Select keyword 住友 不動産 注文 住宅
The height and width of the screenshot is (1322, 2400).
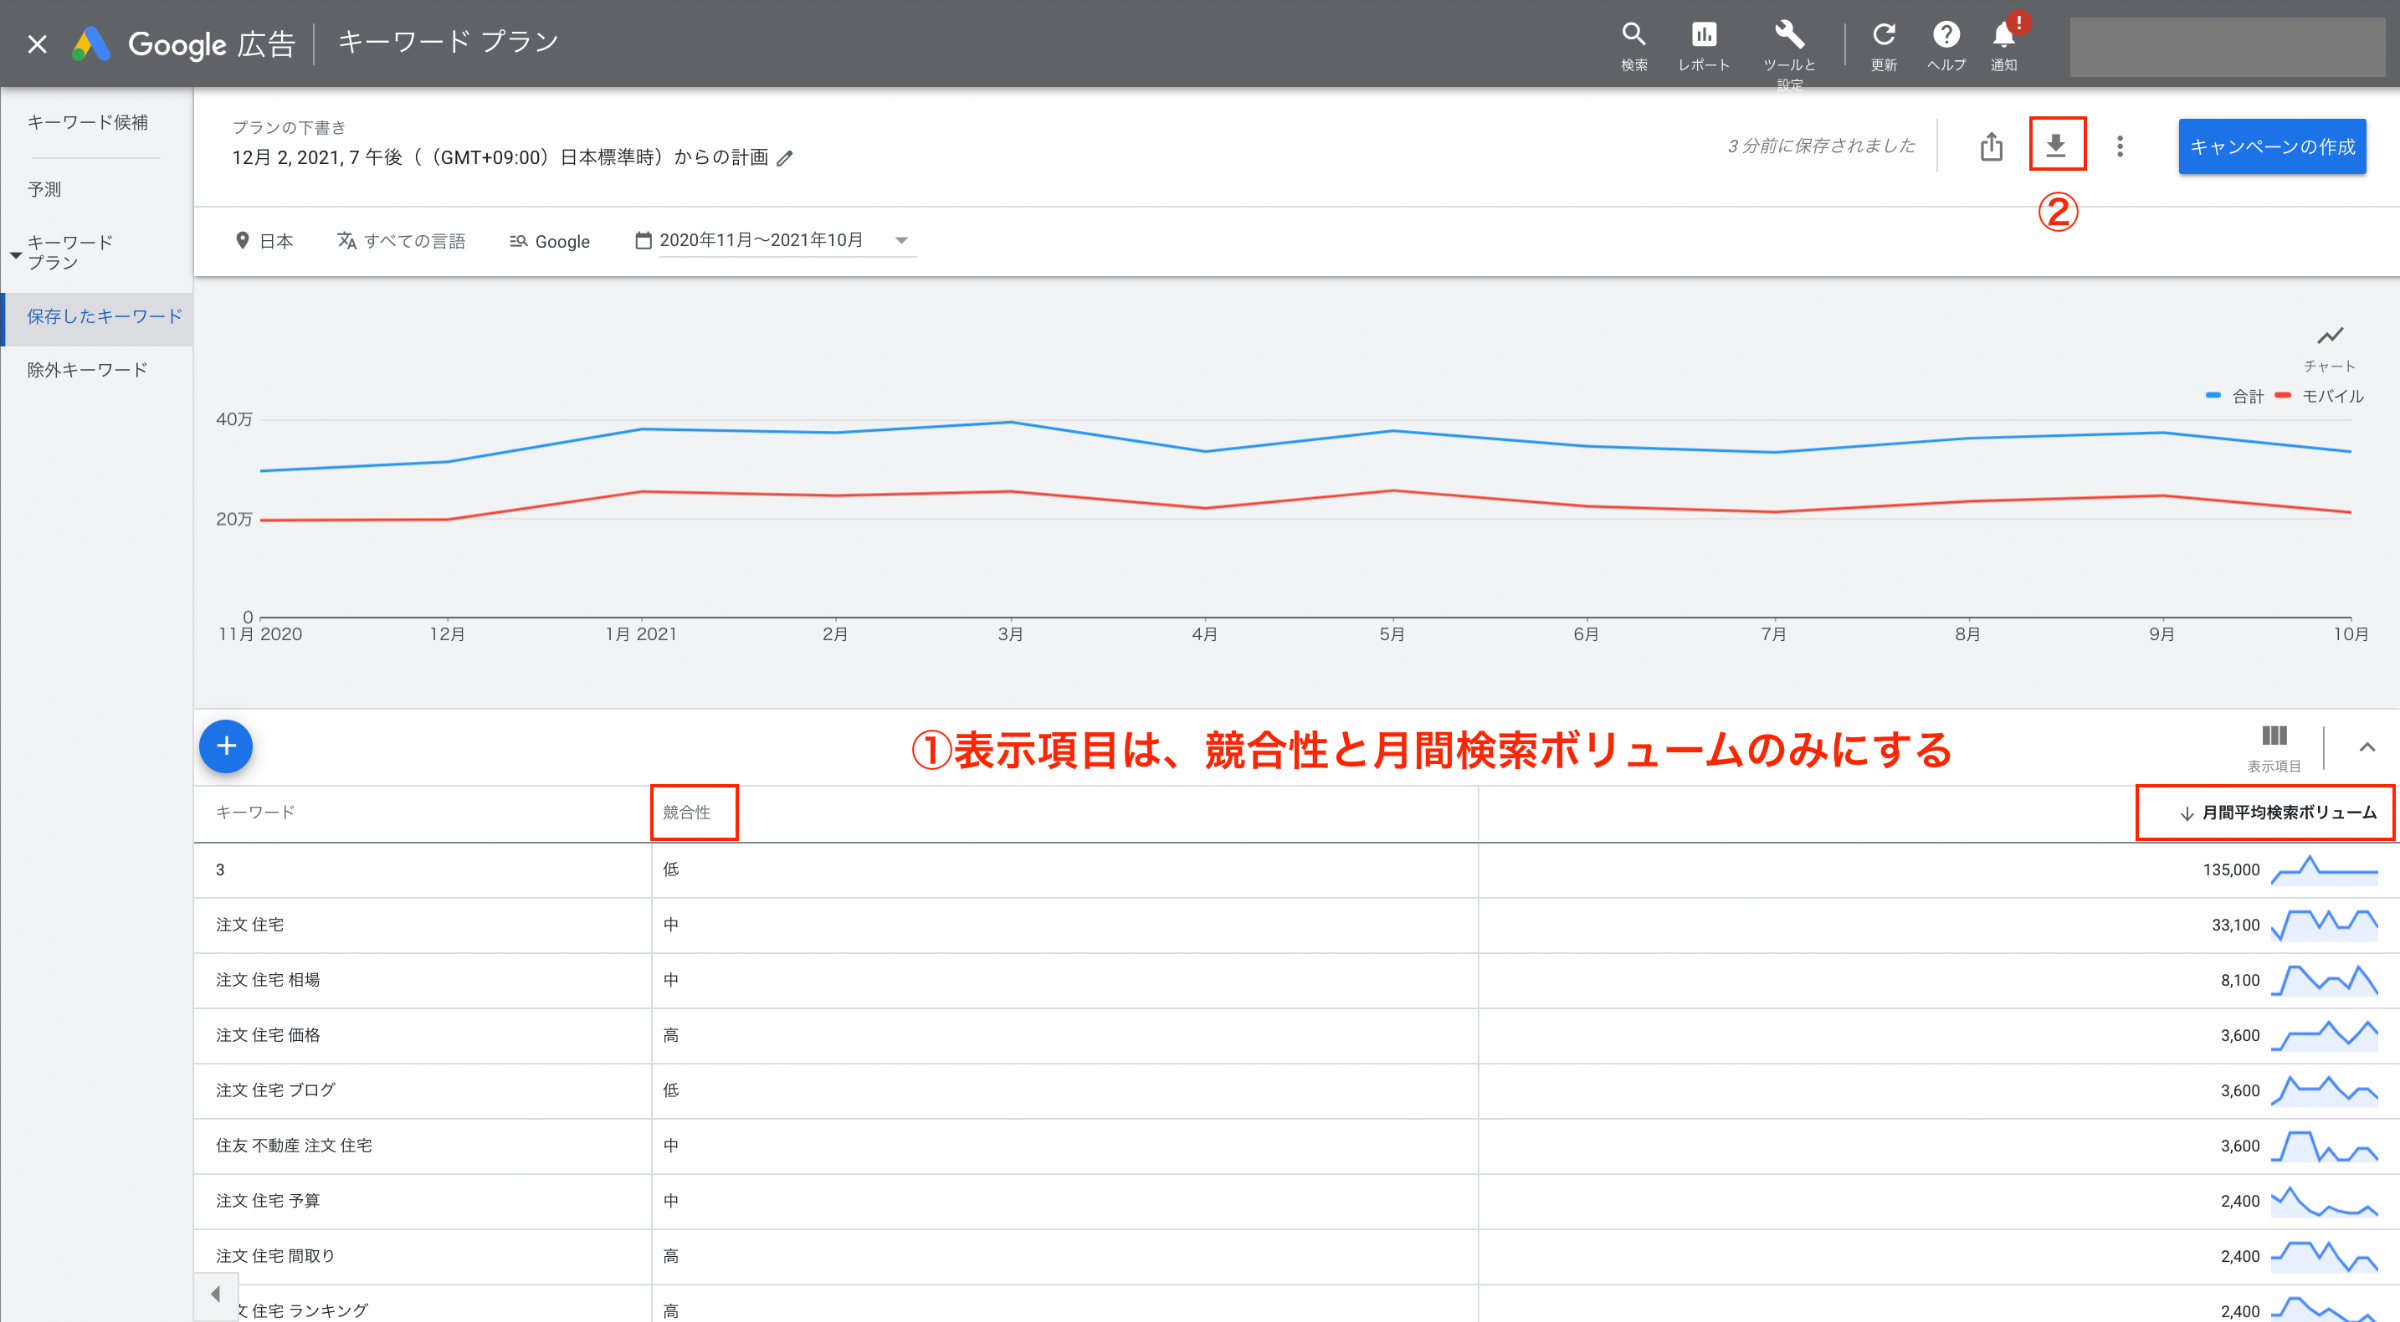294,1145
